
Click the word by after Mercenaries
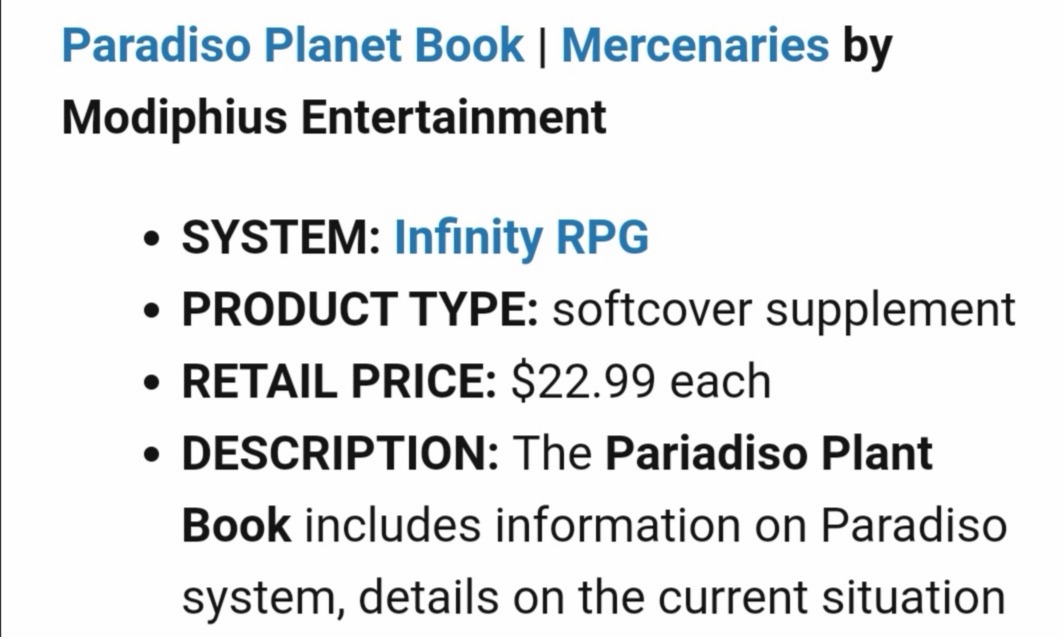[x=867, y=47]
